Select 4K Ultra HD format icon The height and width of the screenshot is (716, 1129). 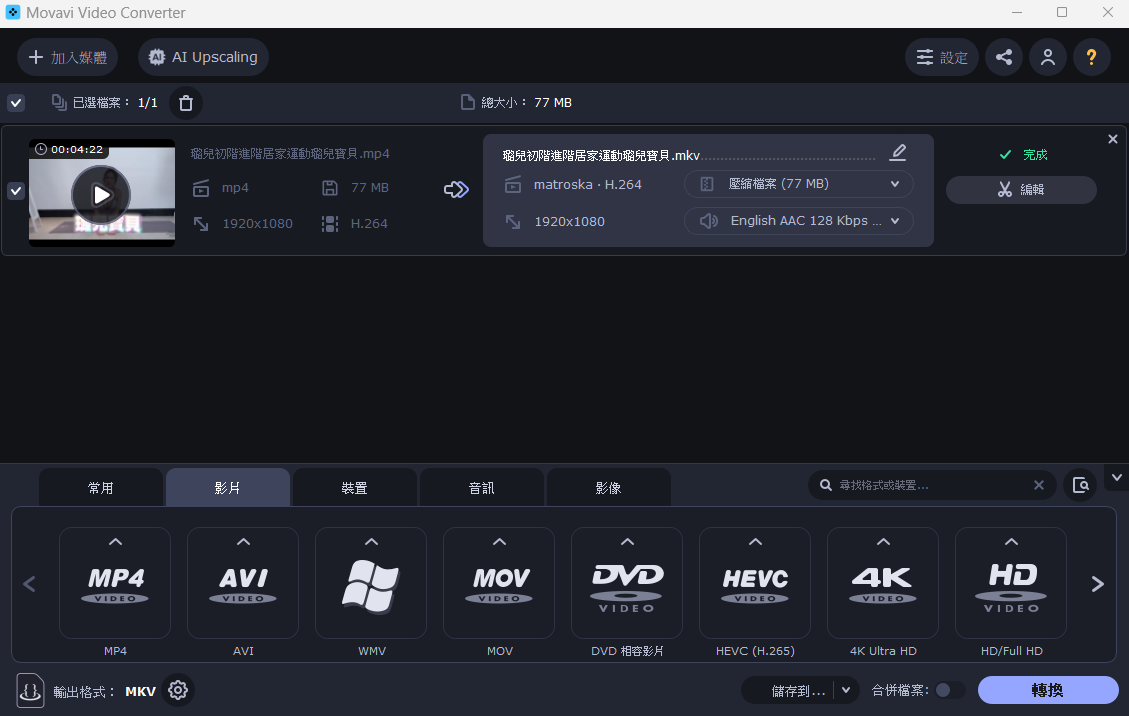click(883, 583)
